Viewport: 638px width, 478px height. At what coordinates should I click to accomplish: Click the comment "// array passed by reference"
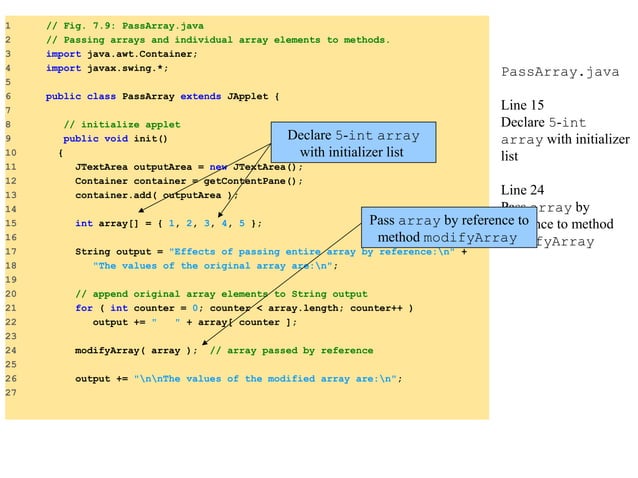tap(292, 351)
